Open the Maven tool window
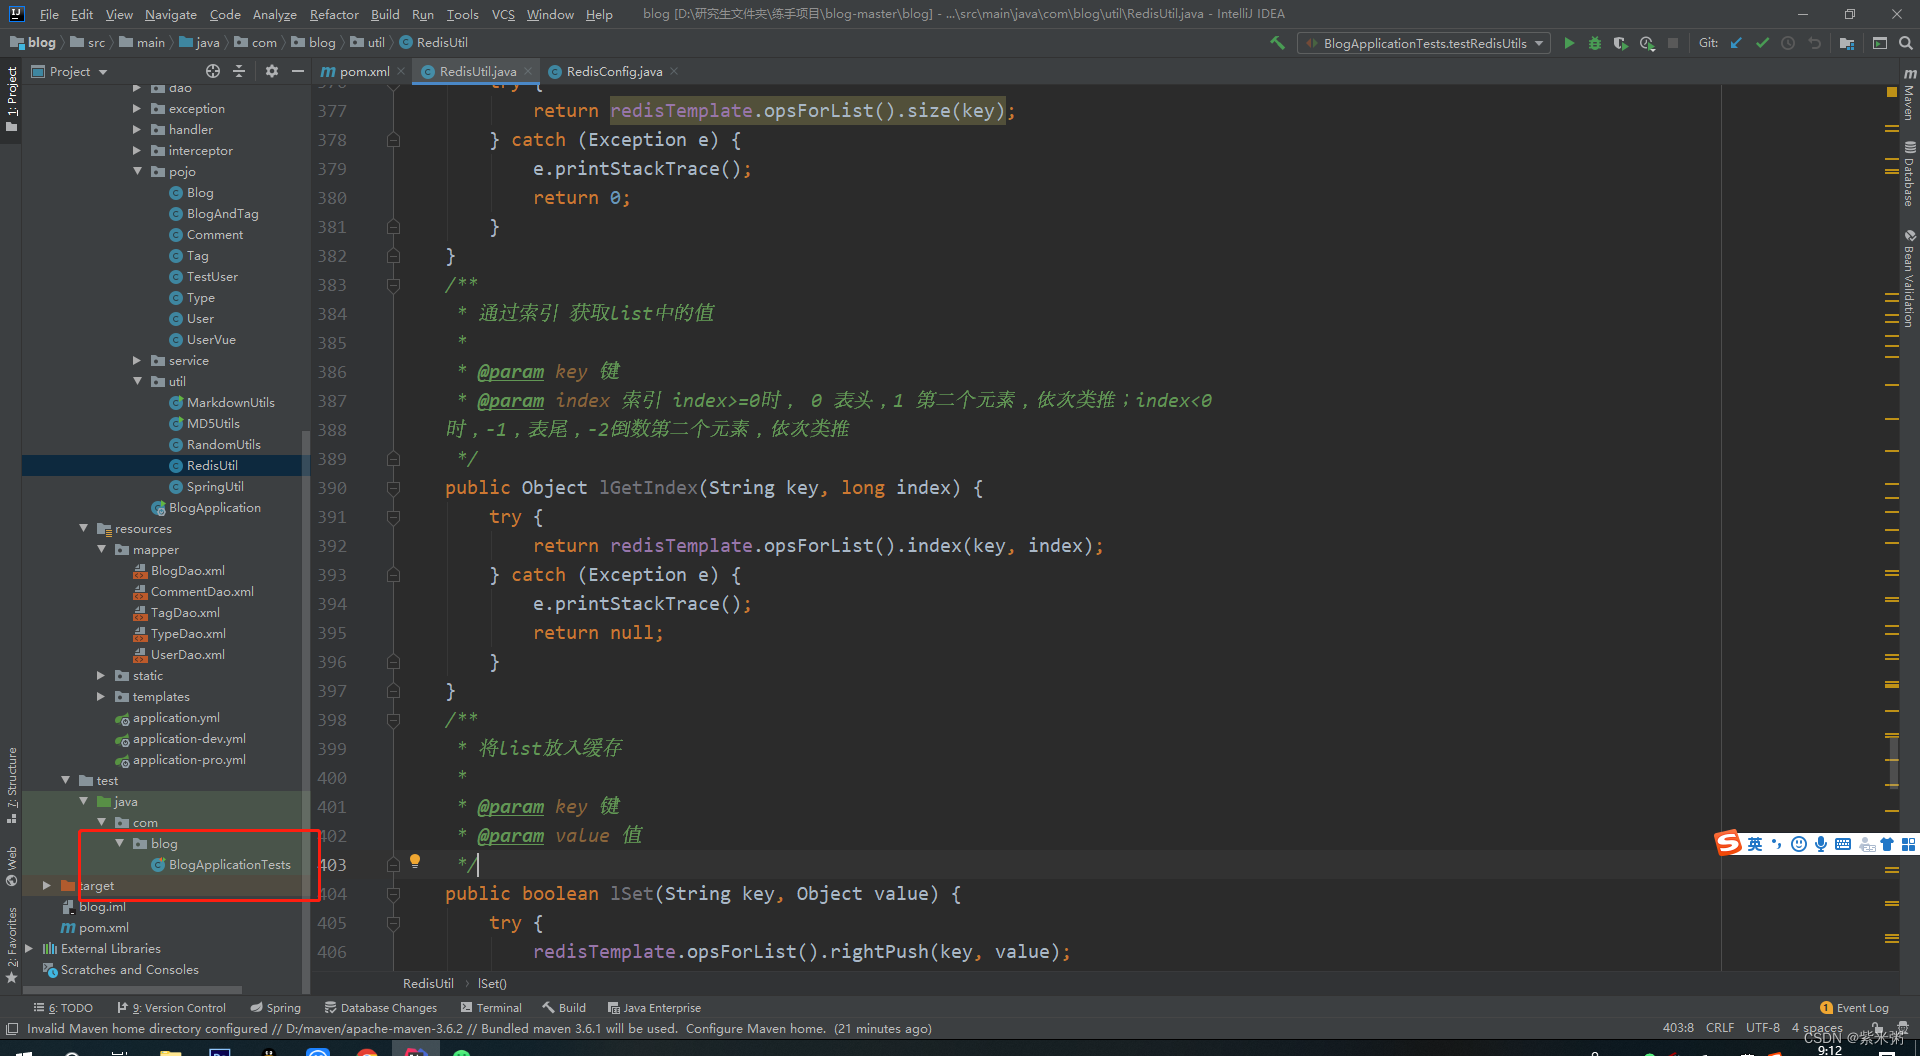The height and width of the screenshot is (1056, 1920). click(1909, 96)
